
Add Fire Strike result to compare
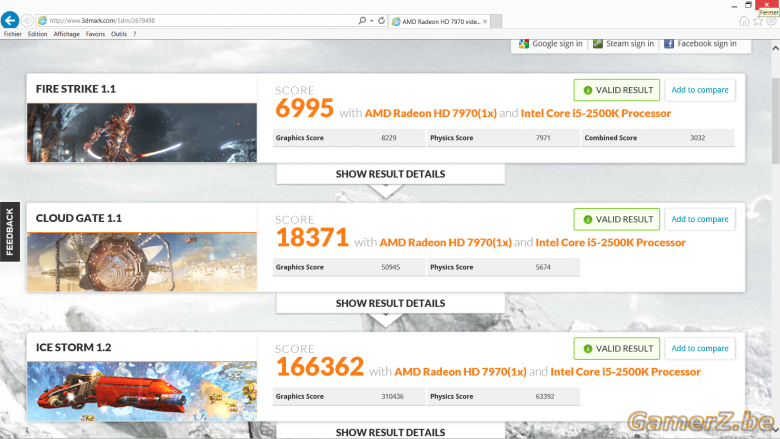point(700,90)
